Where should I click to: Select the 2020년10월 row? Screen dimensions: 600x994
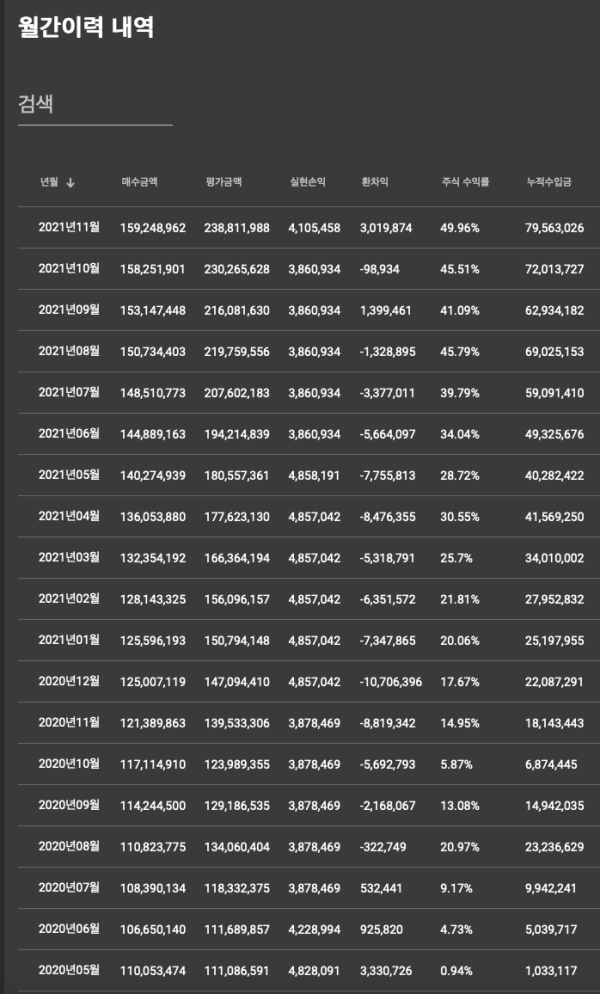click(x=309, y=765)
